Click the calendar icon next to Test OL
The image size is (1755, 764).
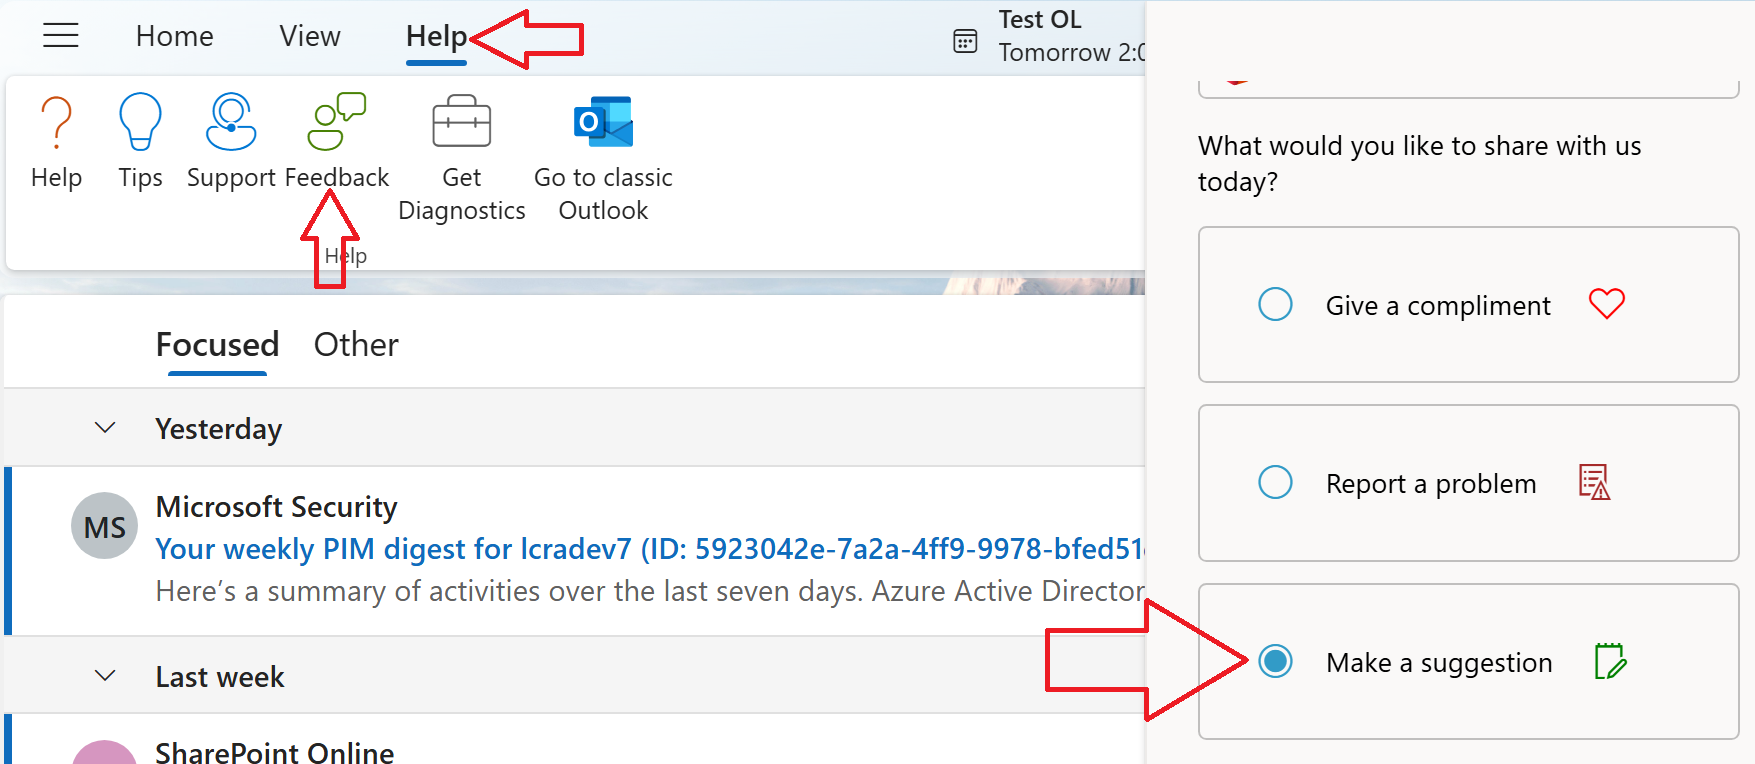[963, 40]
